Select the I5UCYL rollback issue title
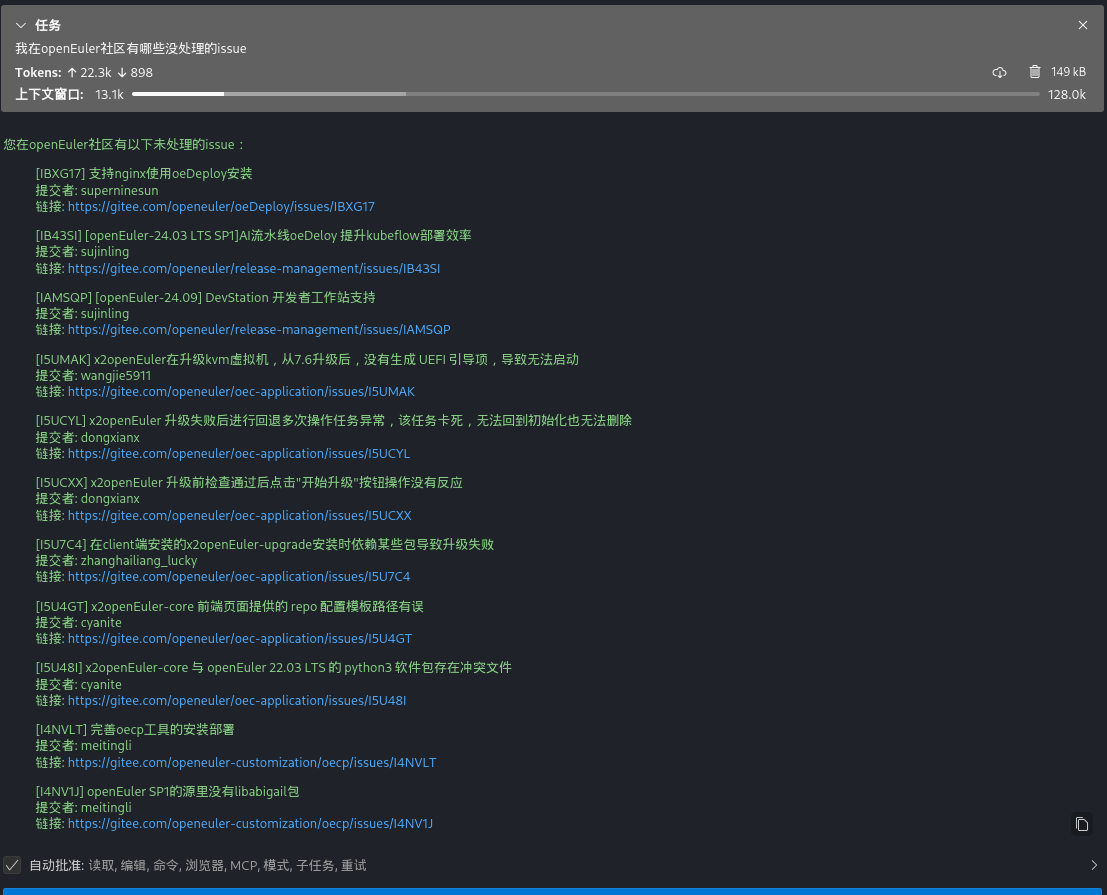 334,421
